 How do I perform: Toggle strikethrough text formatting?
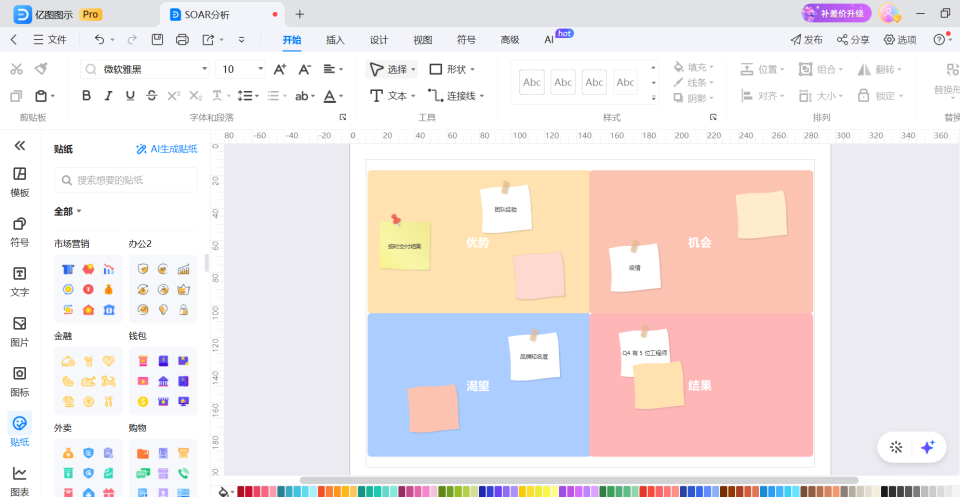(x=151, y=96)
